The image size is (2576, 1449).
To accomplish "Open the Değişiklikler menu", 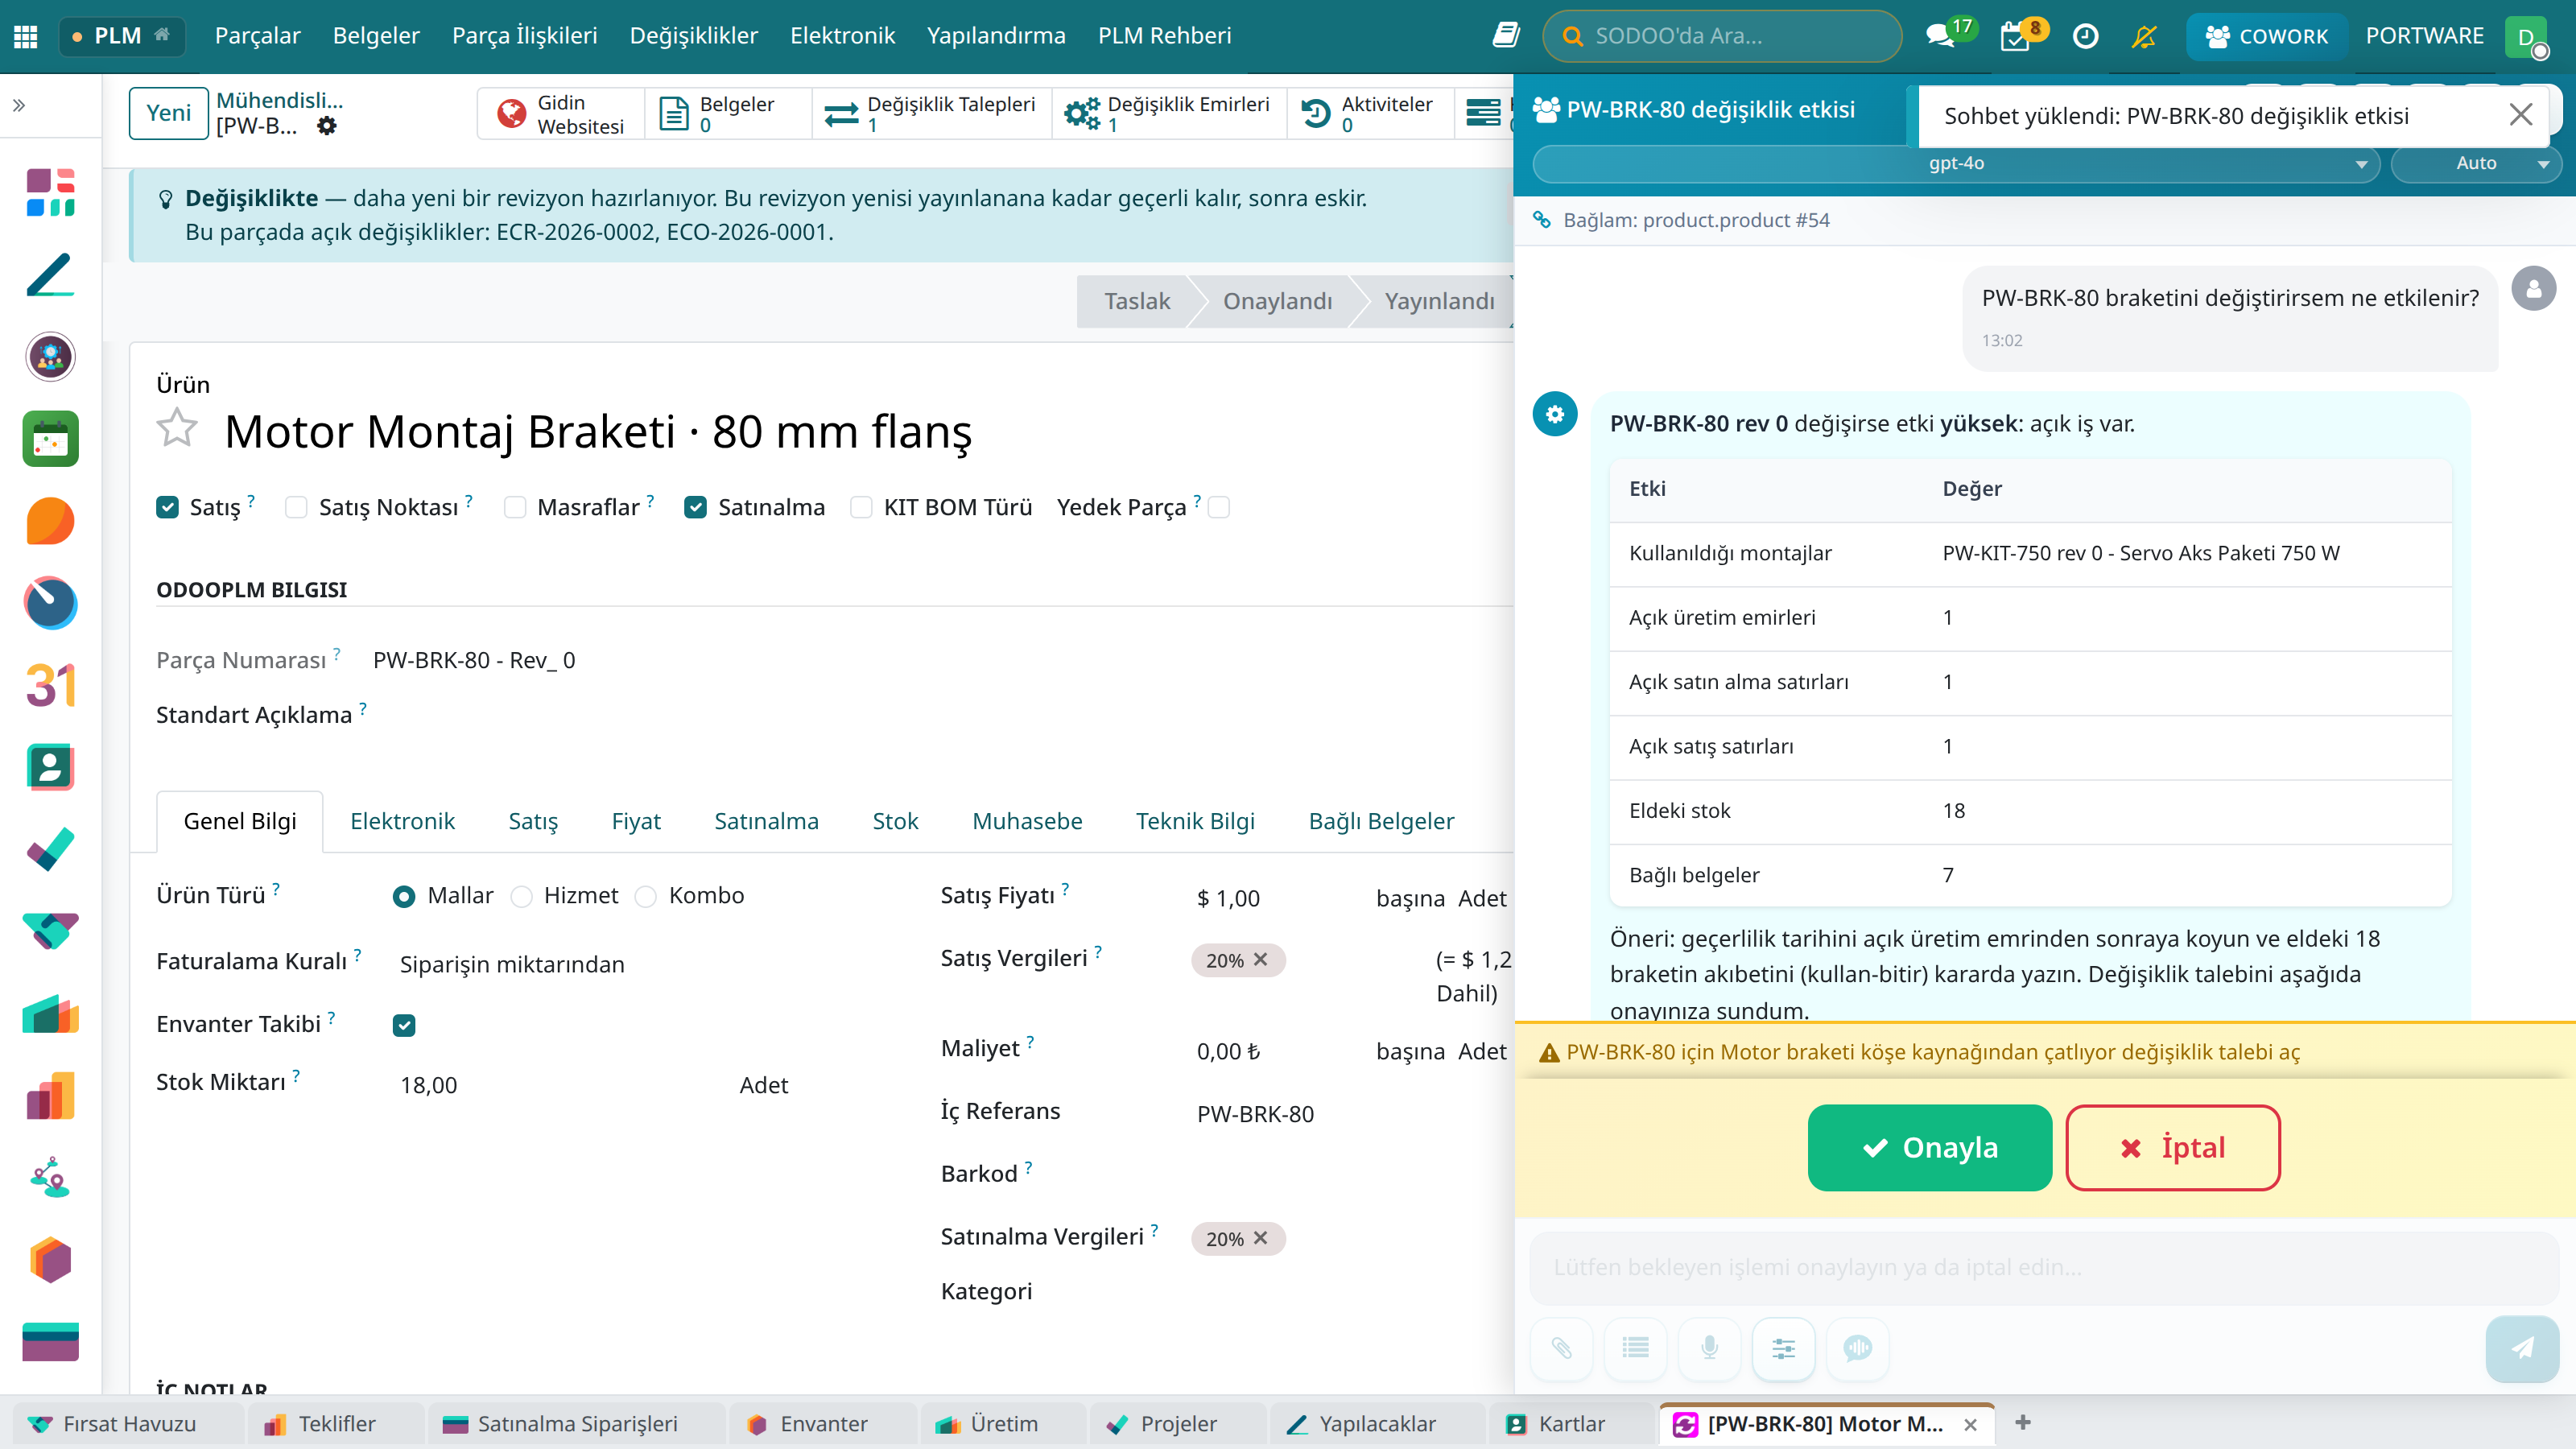I will [693, 36].
